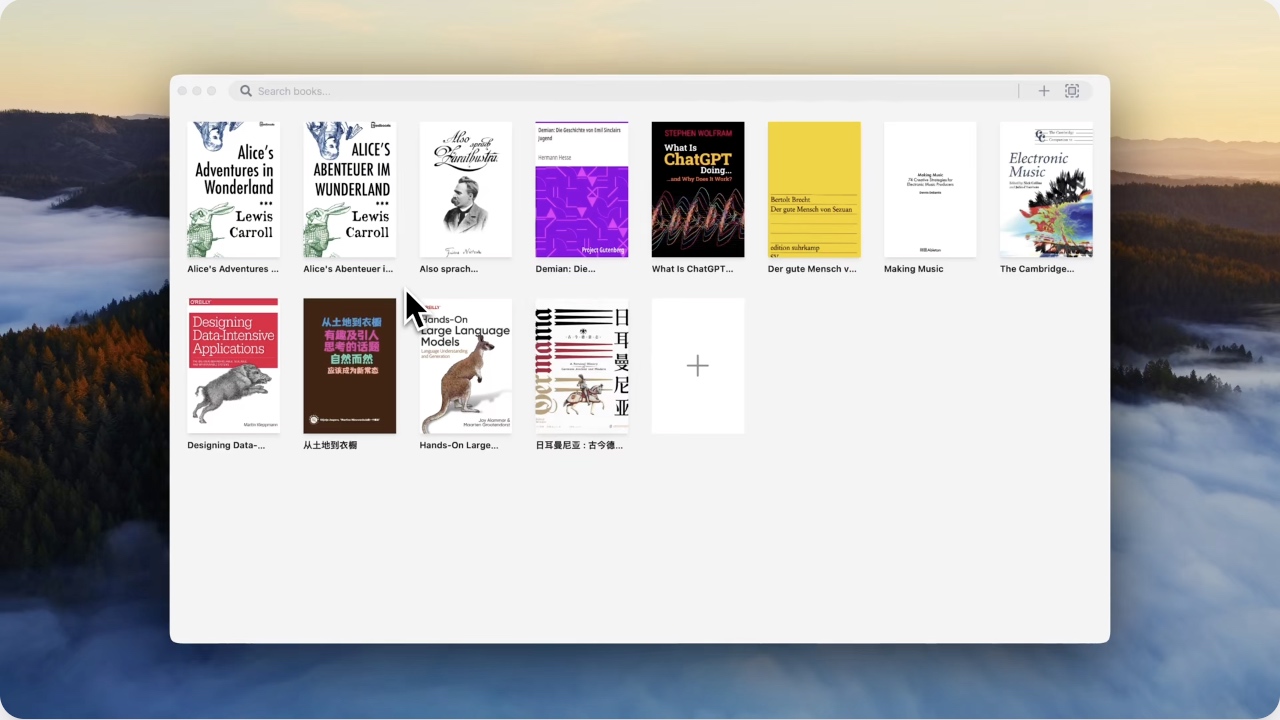Select the brown 从土地到衣橱 book cover
The image size is (1280, 720).
click(350, 366)
